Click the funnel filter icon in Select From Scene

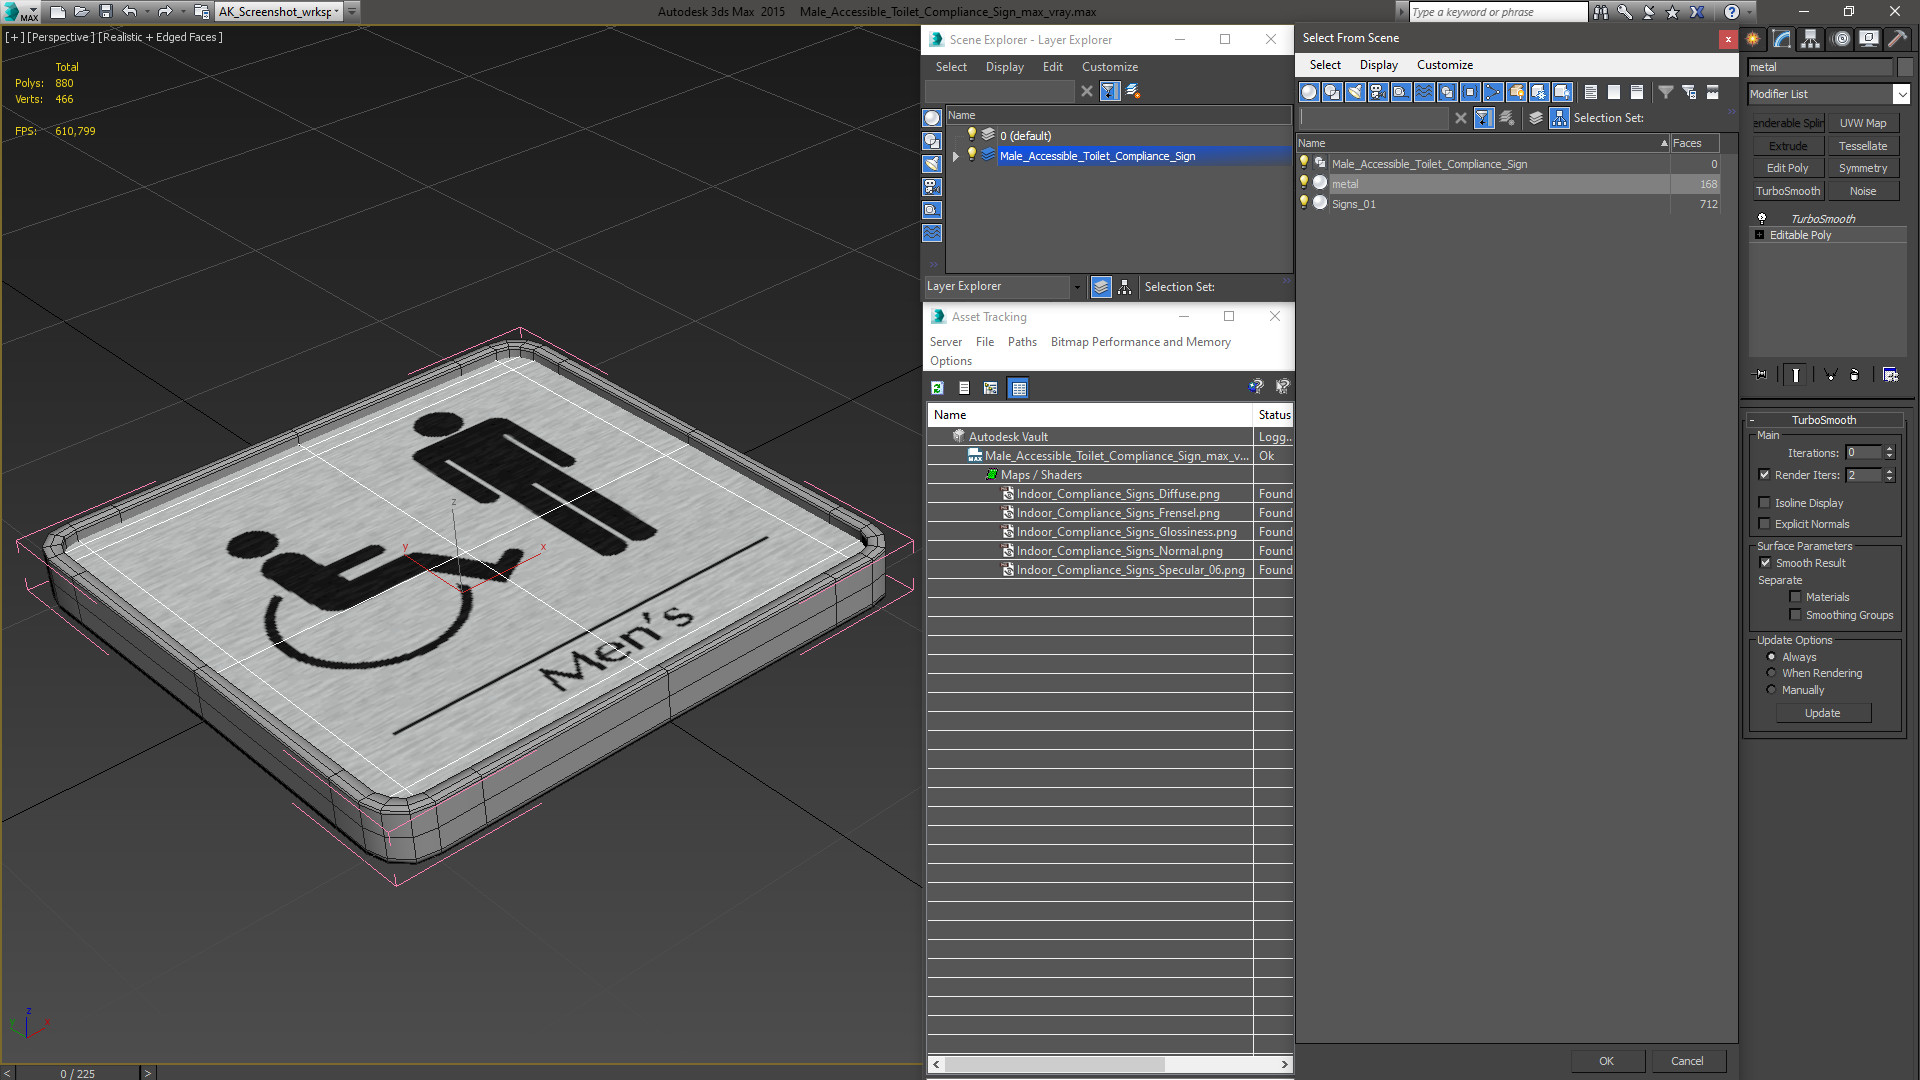click(1666, 92)
